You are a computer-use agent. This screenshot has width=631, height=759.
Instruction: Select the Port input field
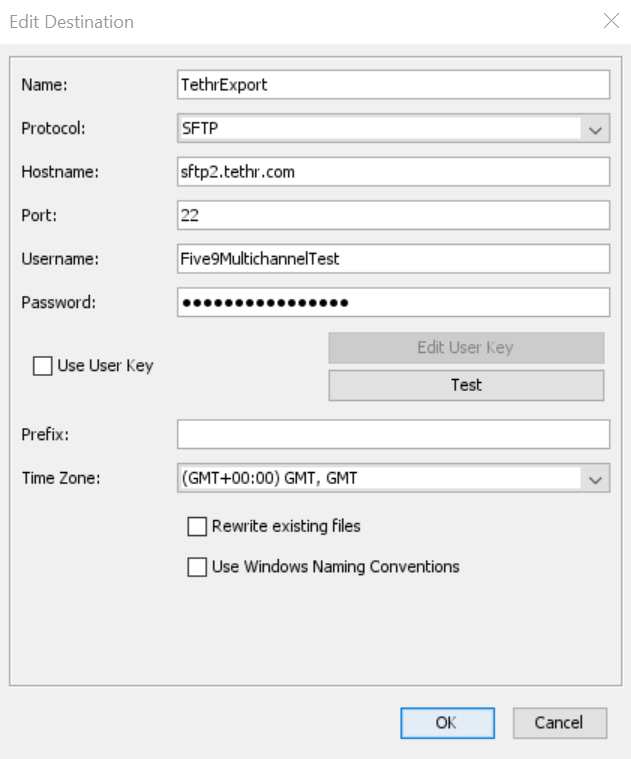click(393, 215)
